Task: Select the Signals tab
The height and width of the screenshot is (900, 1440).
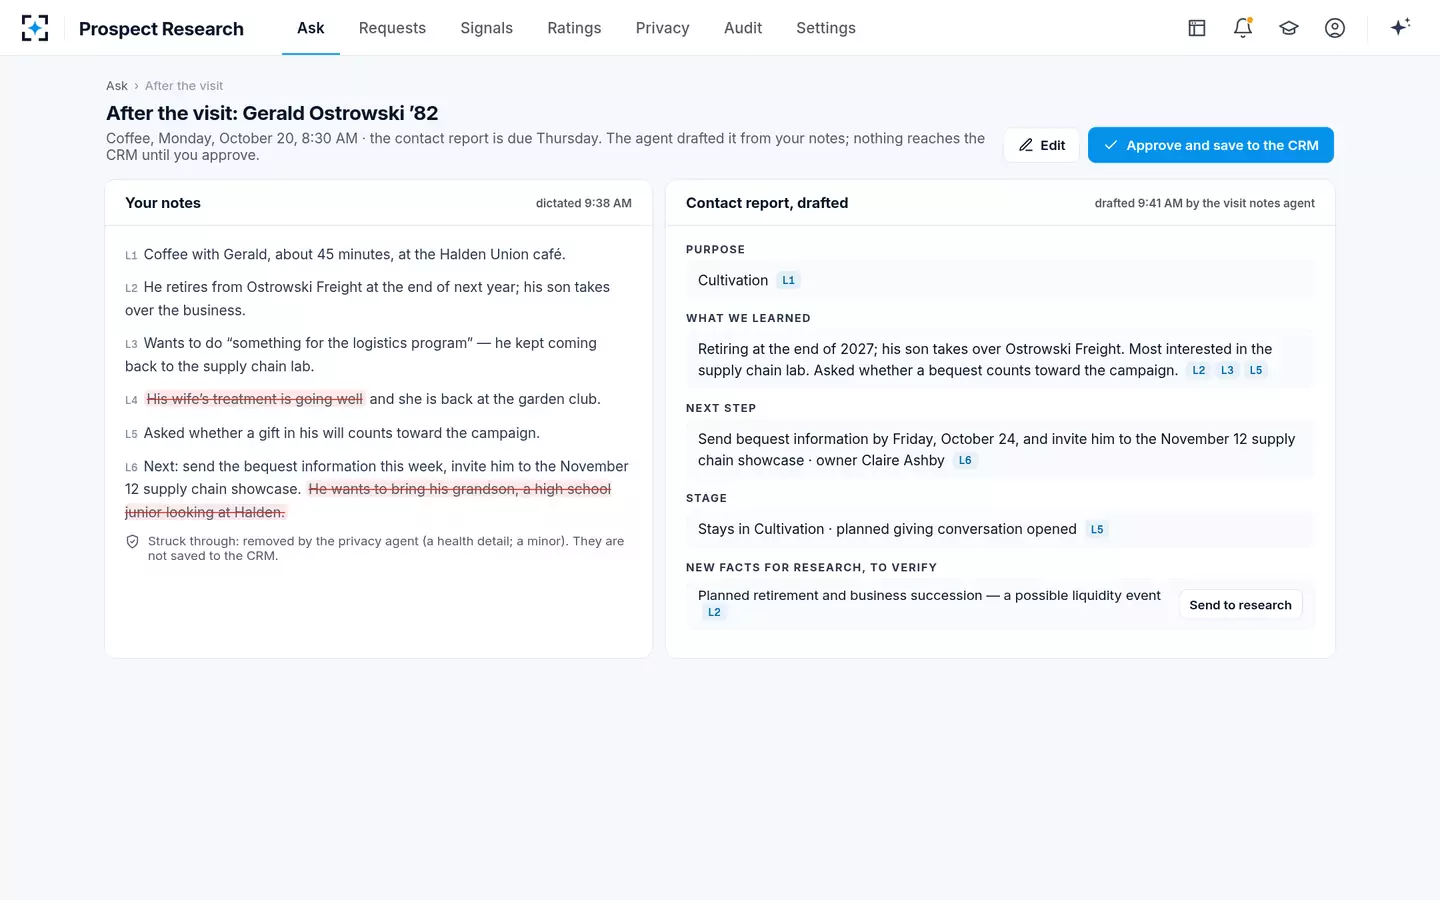Action: [x=486, y=28]
